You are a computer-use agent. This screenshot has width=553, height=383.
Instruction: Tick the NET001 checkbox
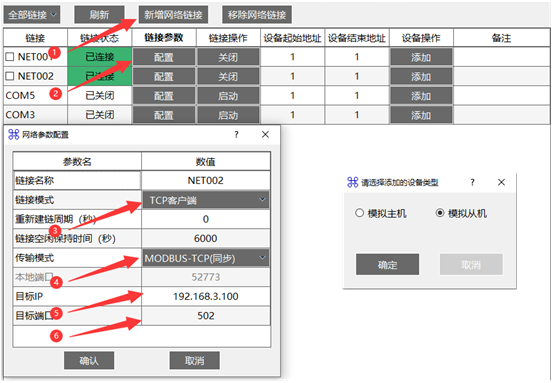click(x=10, y=57)
